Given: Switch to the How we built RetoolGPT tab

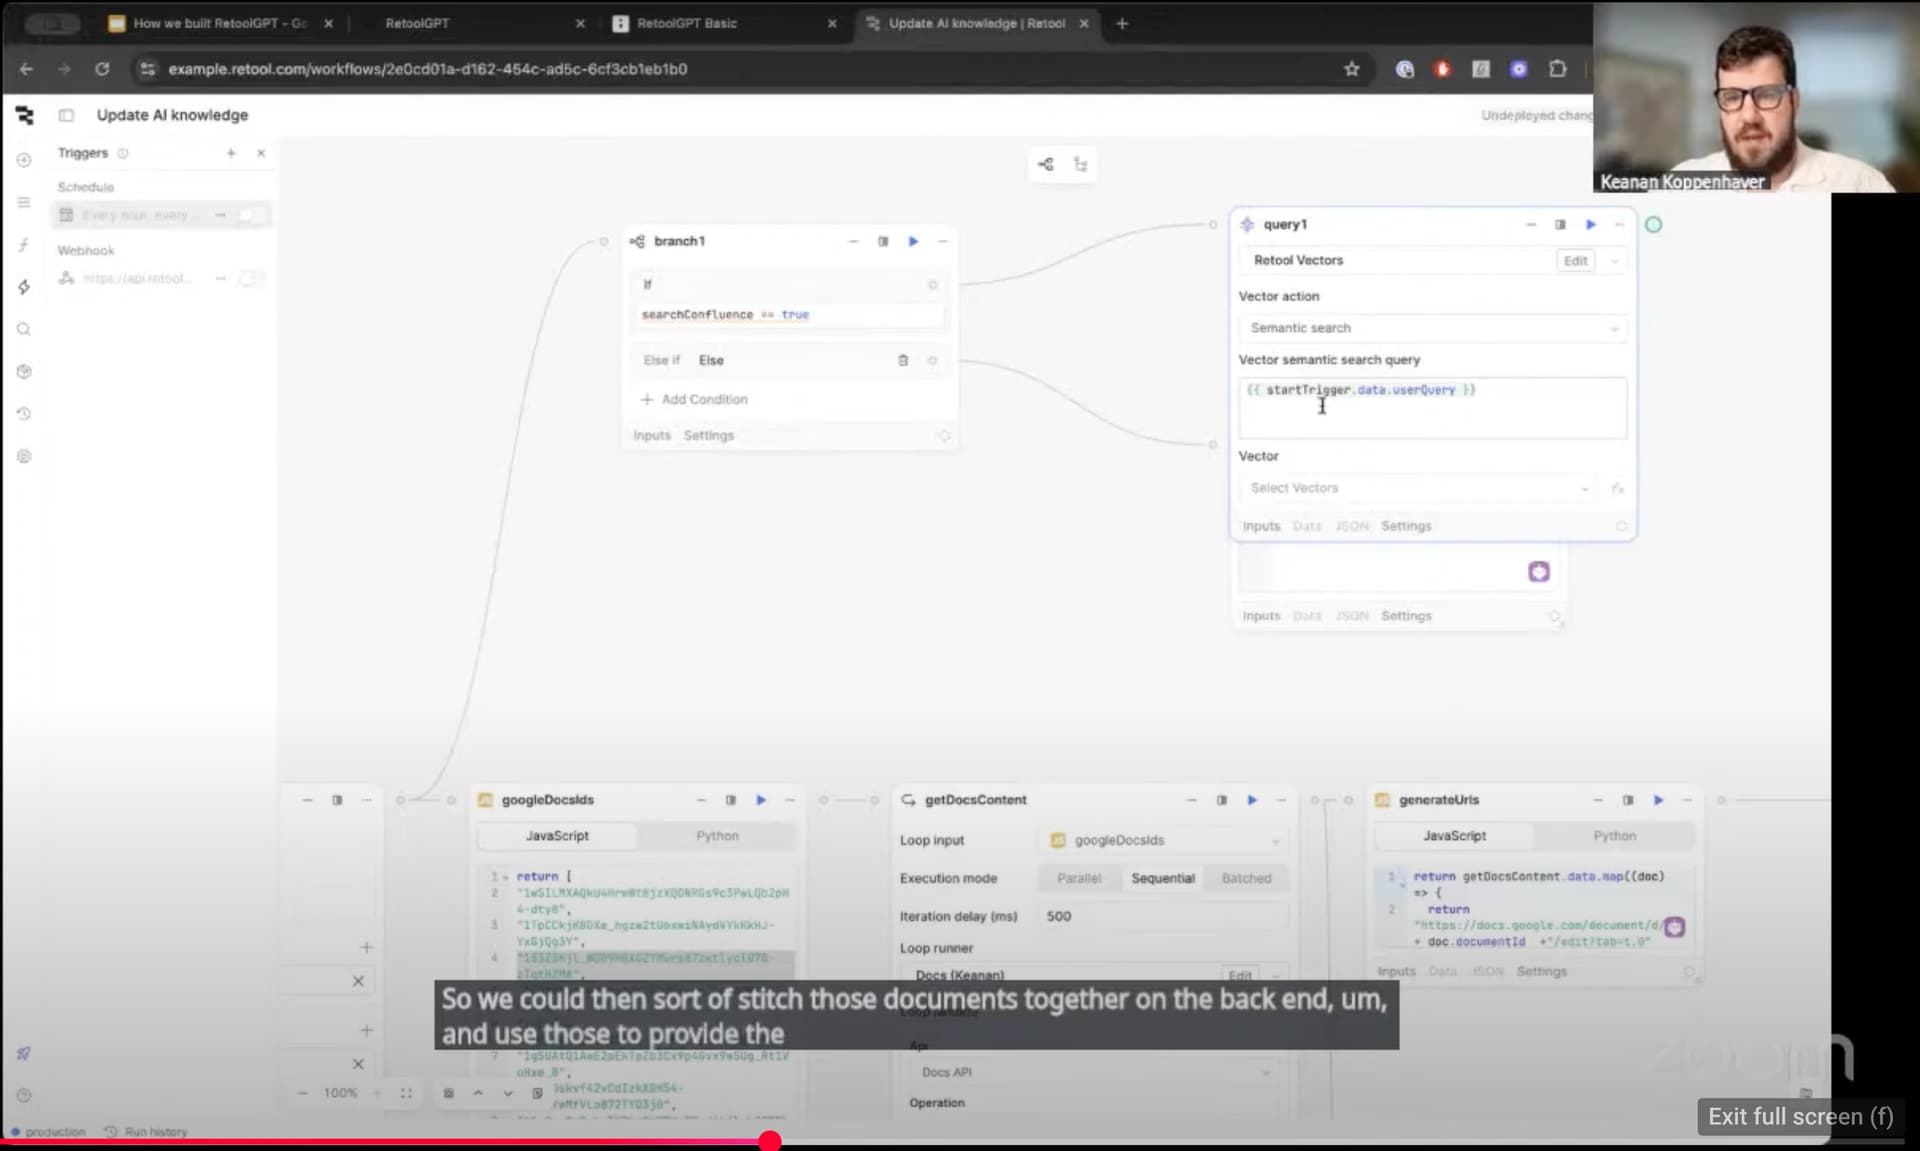Looking at the screenshot, I should [x=221, y=23].
